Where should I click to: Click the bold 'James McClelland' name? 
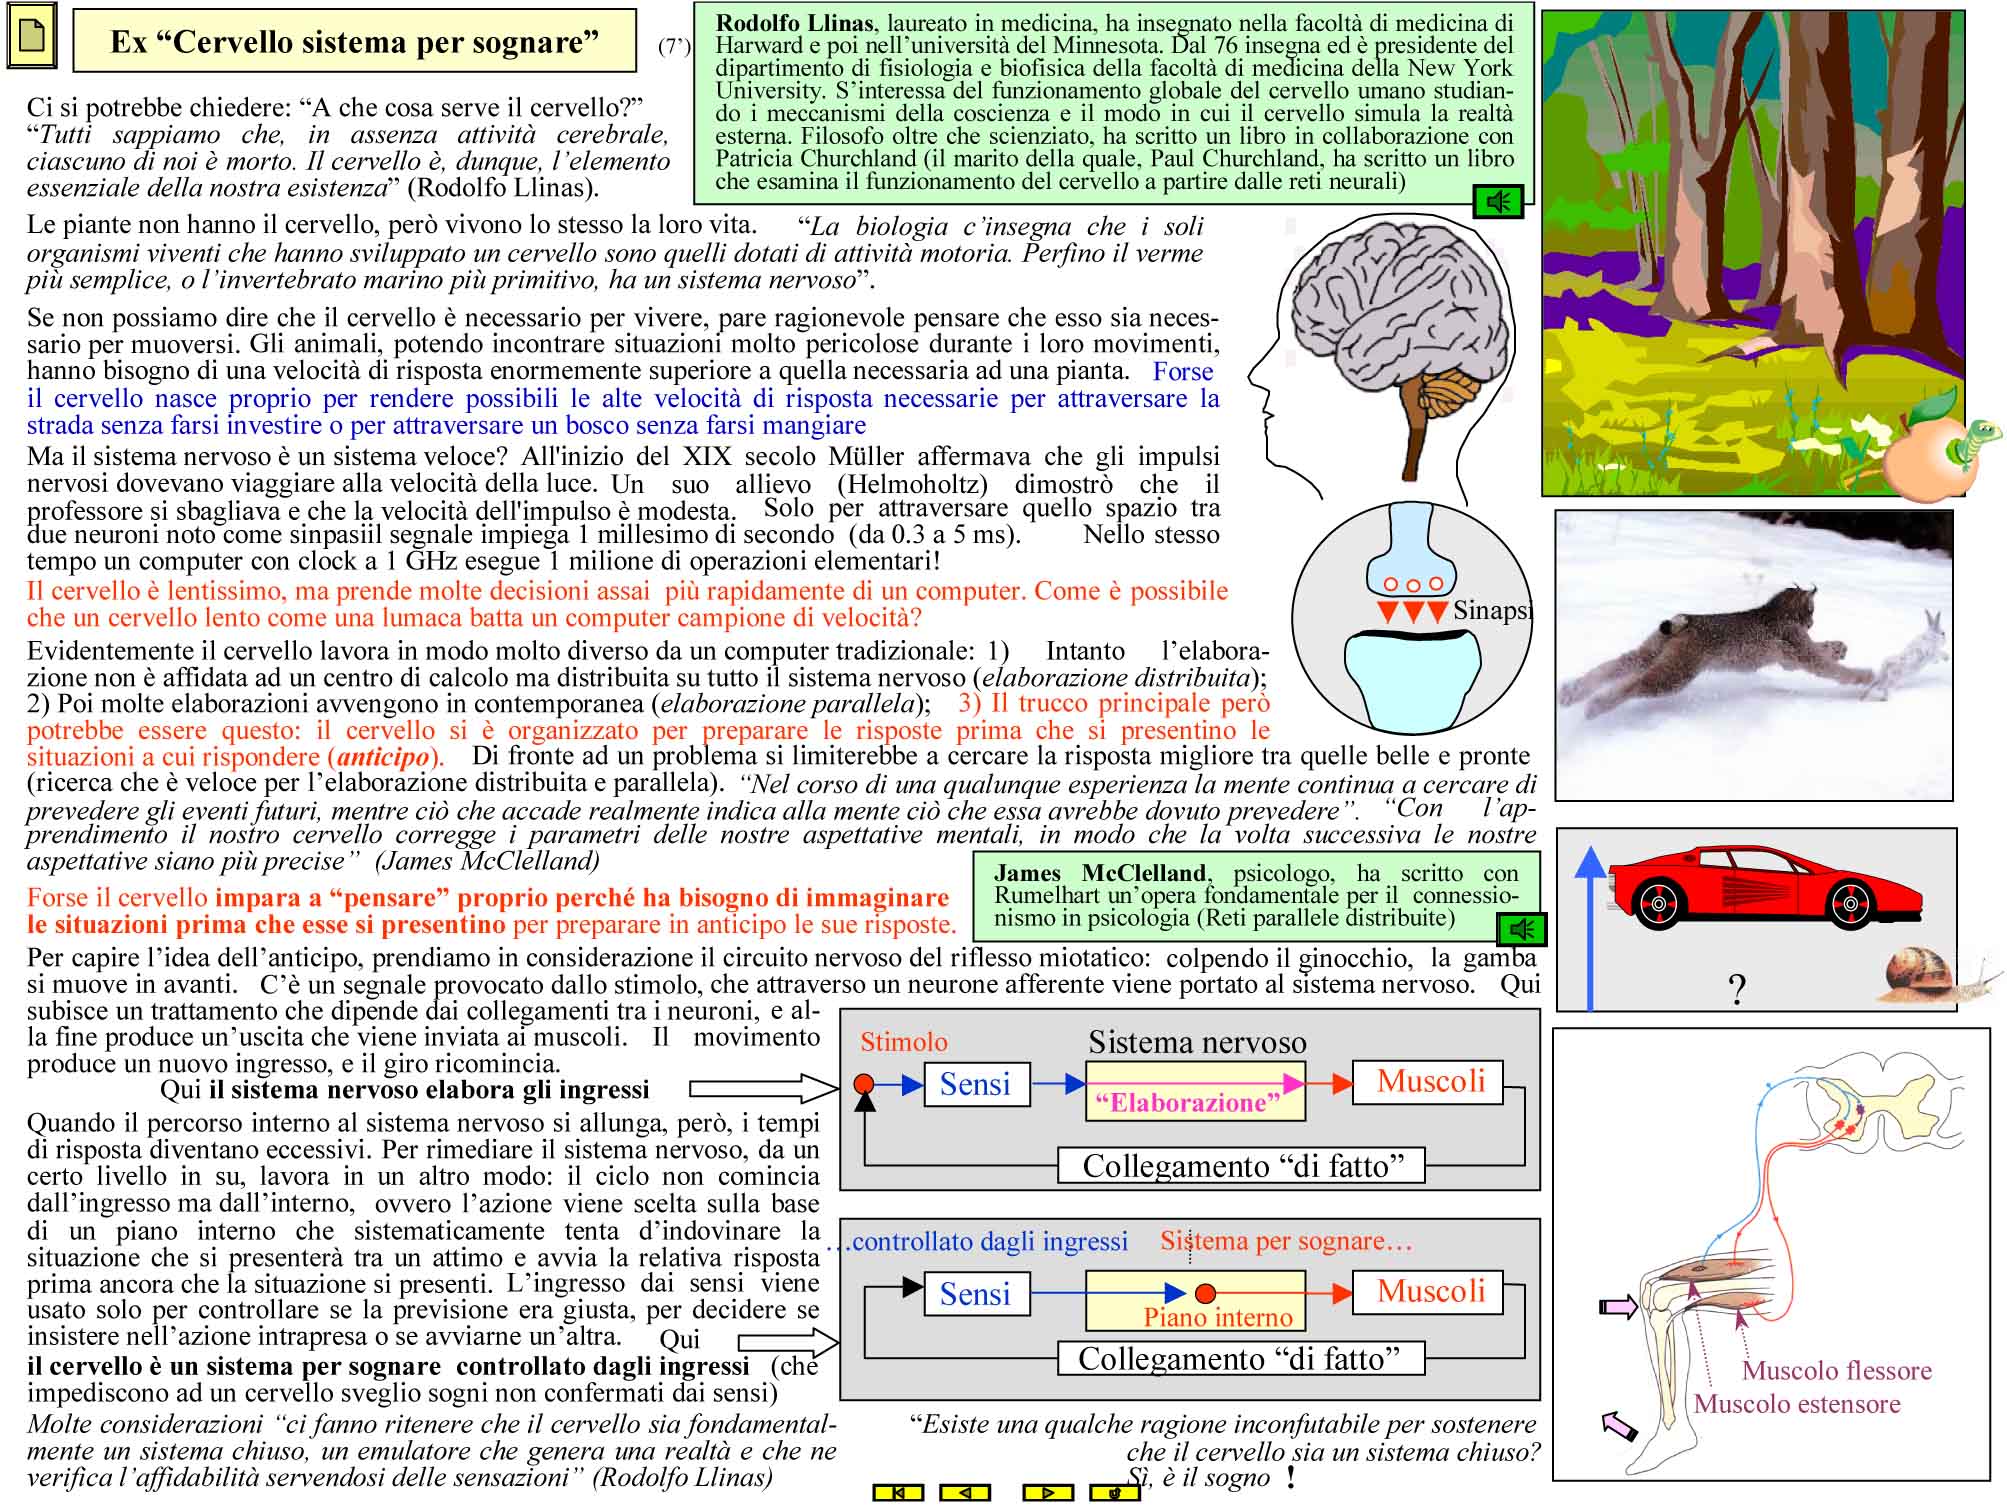tap(1100, 873)
